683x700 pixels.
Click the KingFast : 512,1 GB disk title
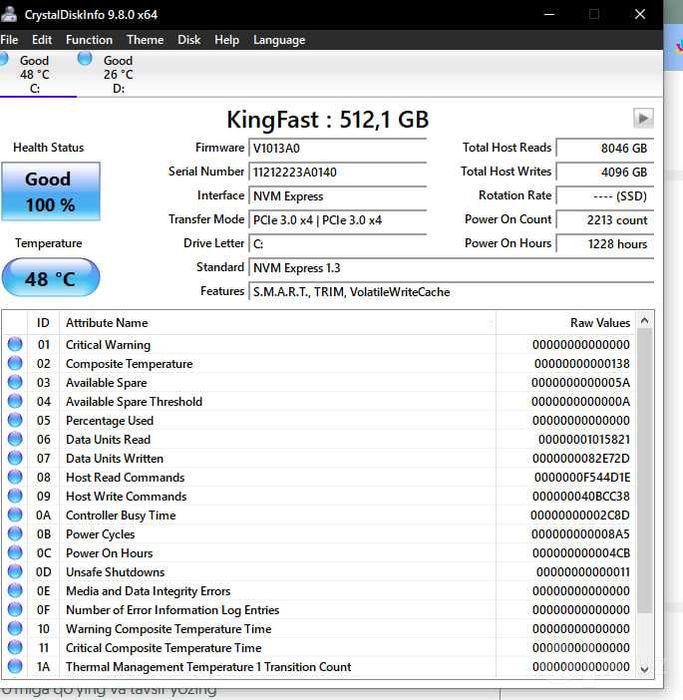(x=328, y=120)
